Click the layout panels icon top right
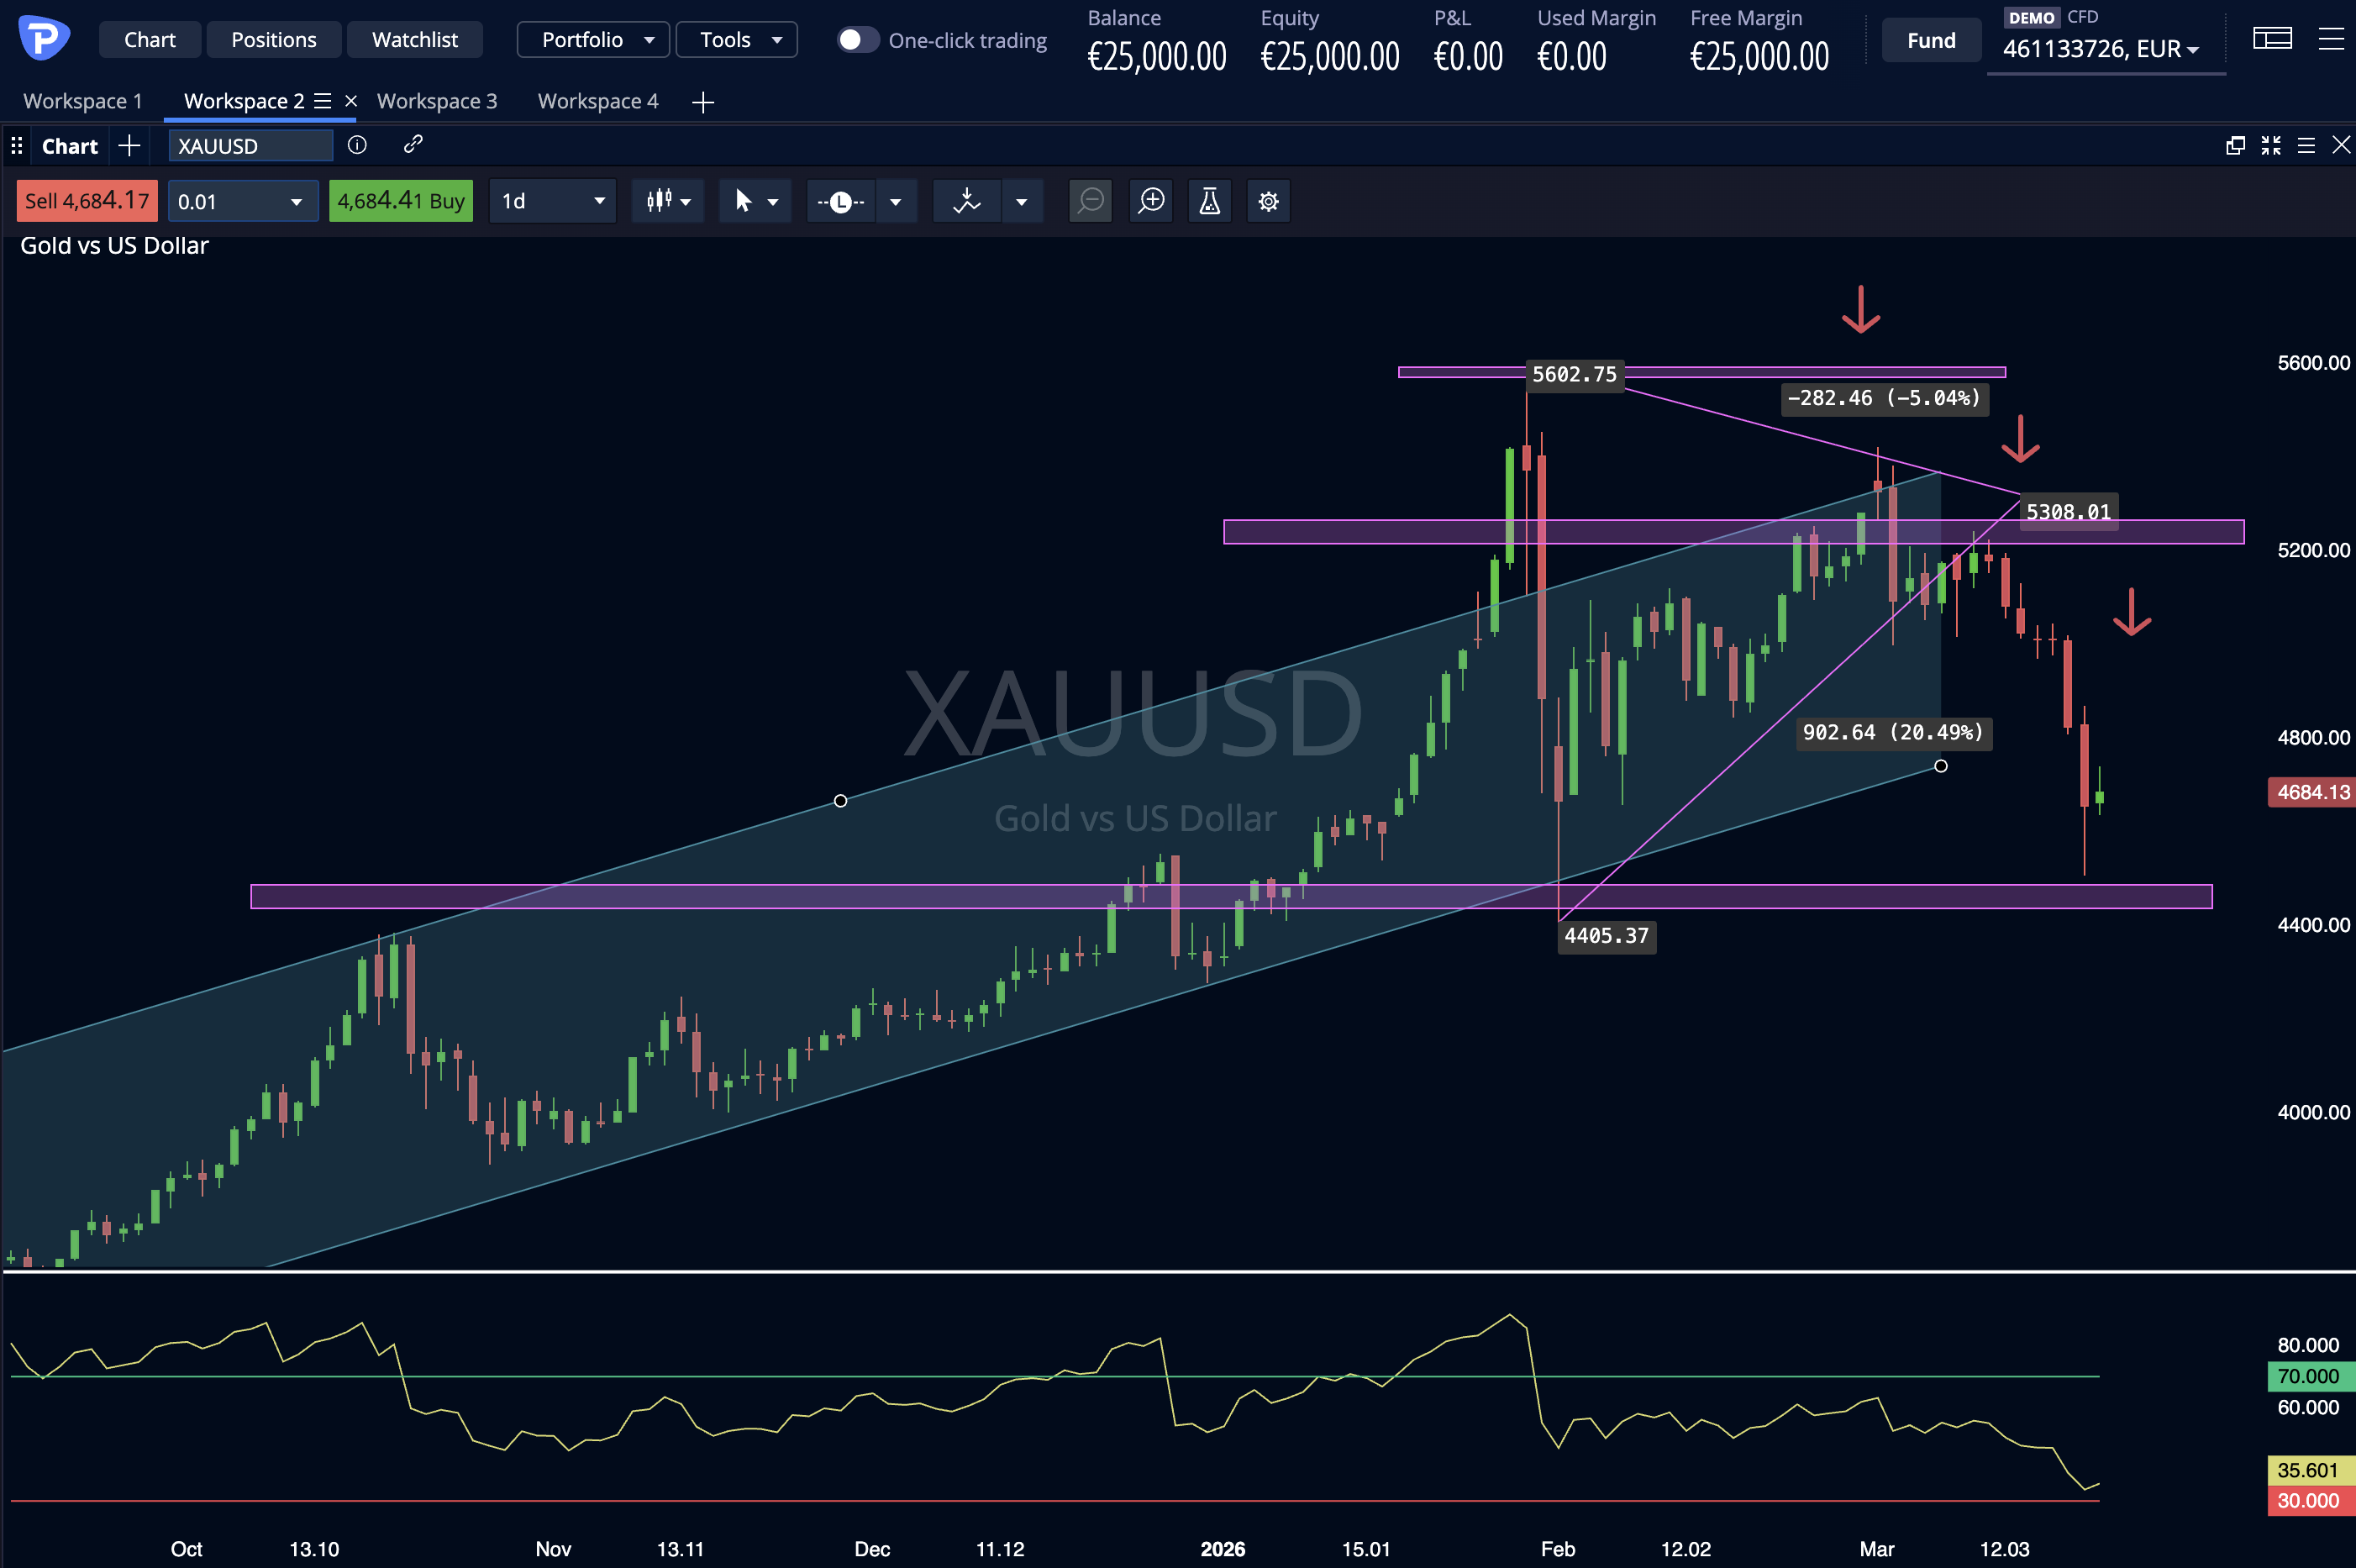Image resolution: width=2356 pixels, height=1568 pixels. click(2272, 39)
